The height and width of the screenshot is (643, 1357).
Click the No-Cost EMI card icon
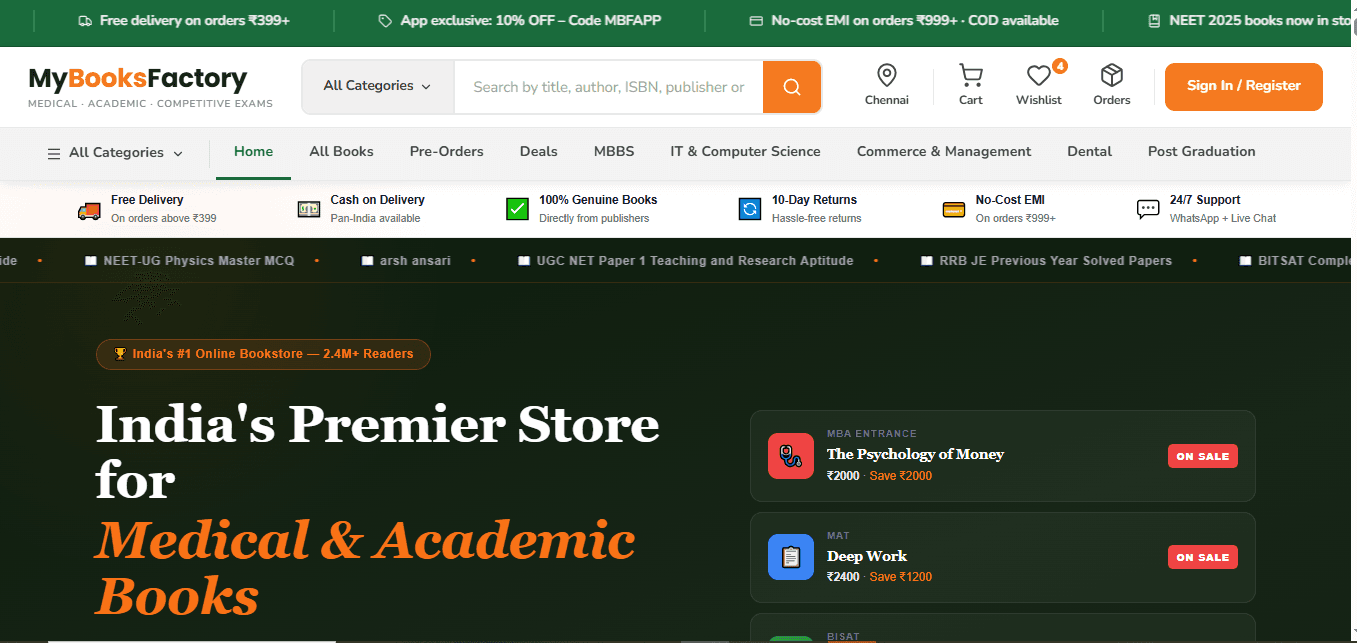(953, 209)
